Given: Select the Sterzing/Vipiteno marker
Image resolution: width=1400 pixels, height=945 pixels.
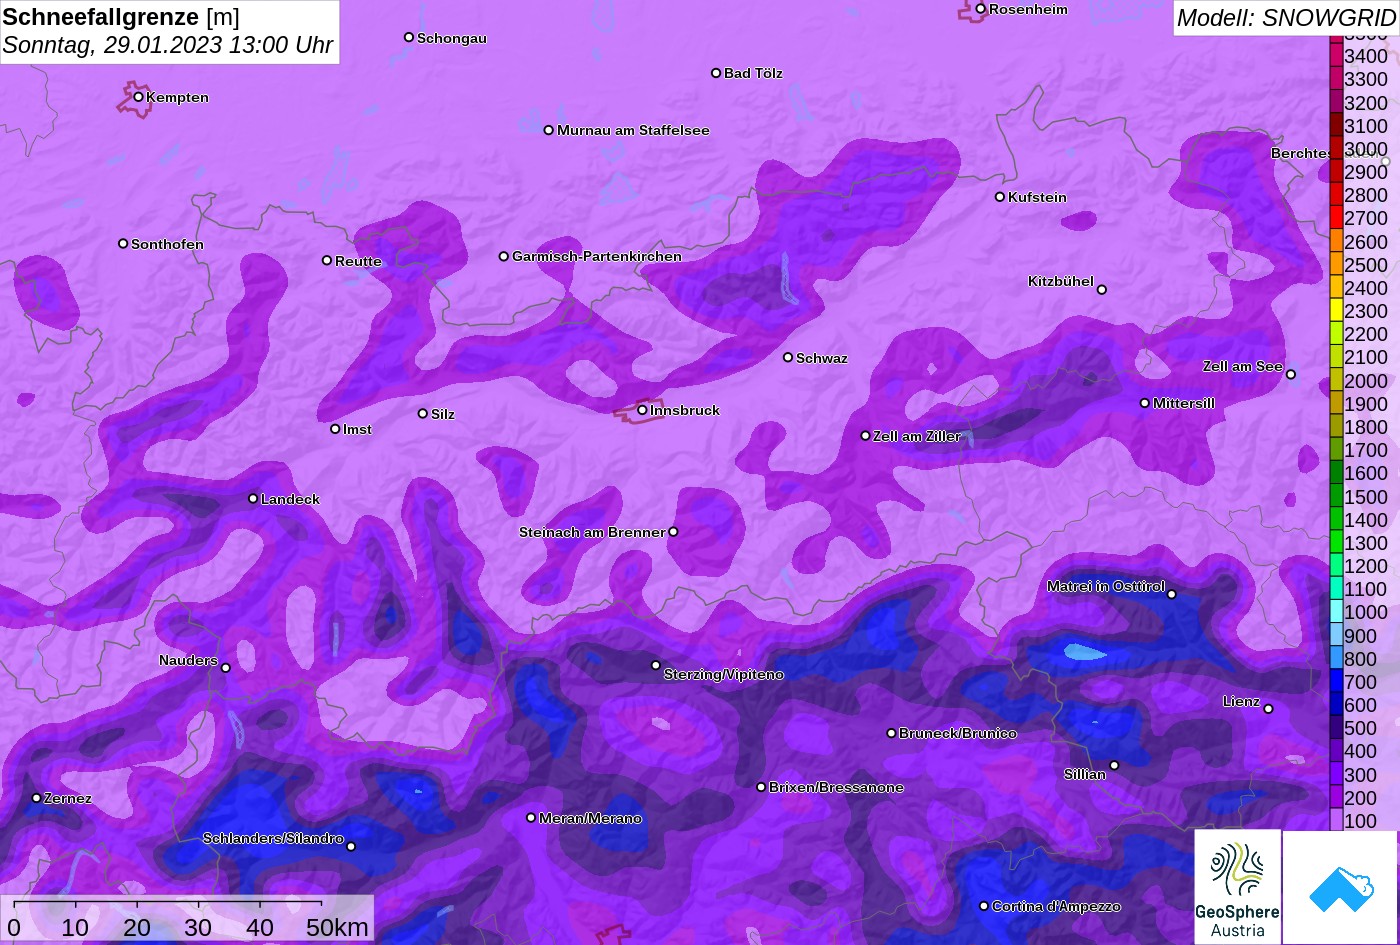Looking at the screenshot, I should [x=656, y=665].
